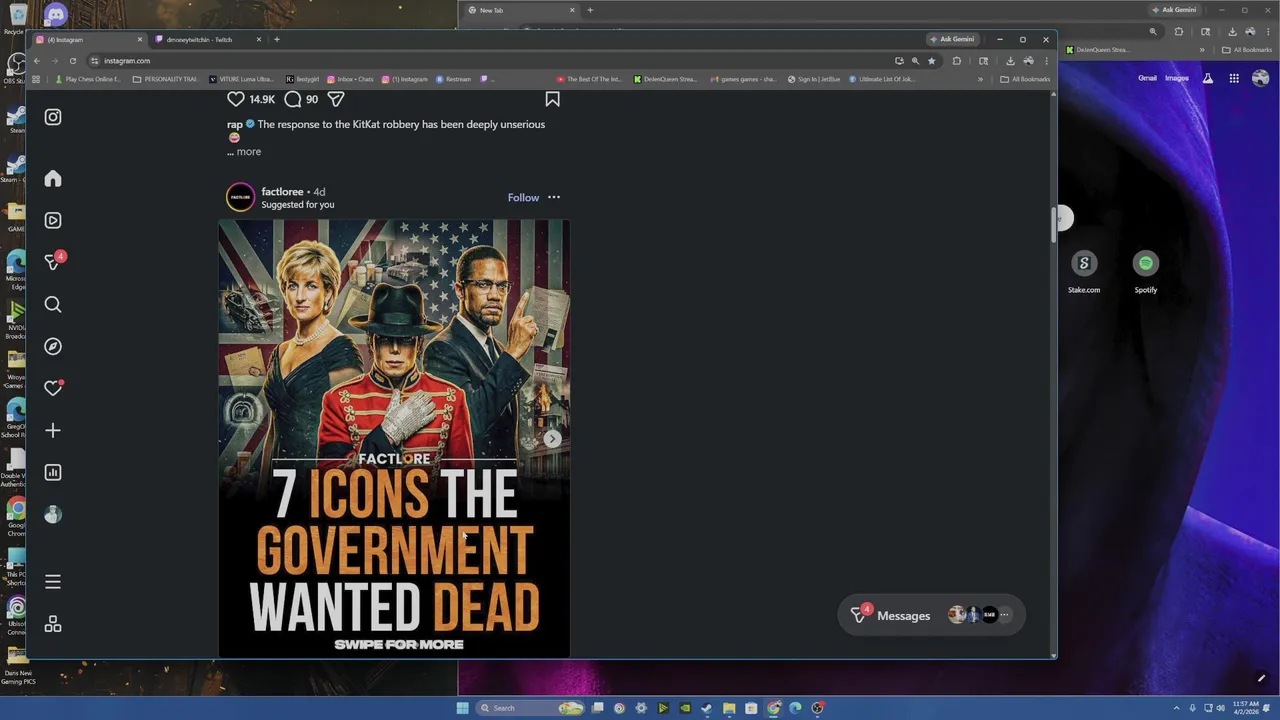Switch to the Twitch browser tab
1280x720 pixels.
click(205, 39)
